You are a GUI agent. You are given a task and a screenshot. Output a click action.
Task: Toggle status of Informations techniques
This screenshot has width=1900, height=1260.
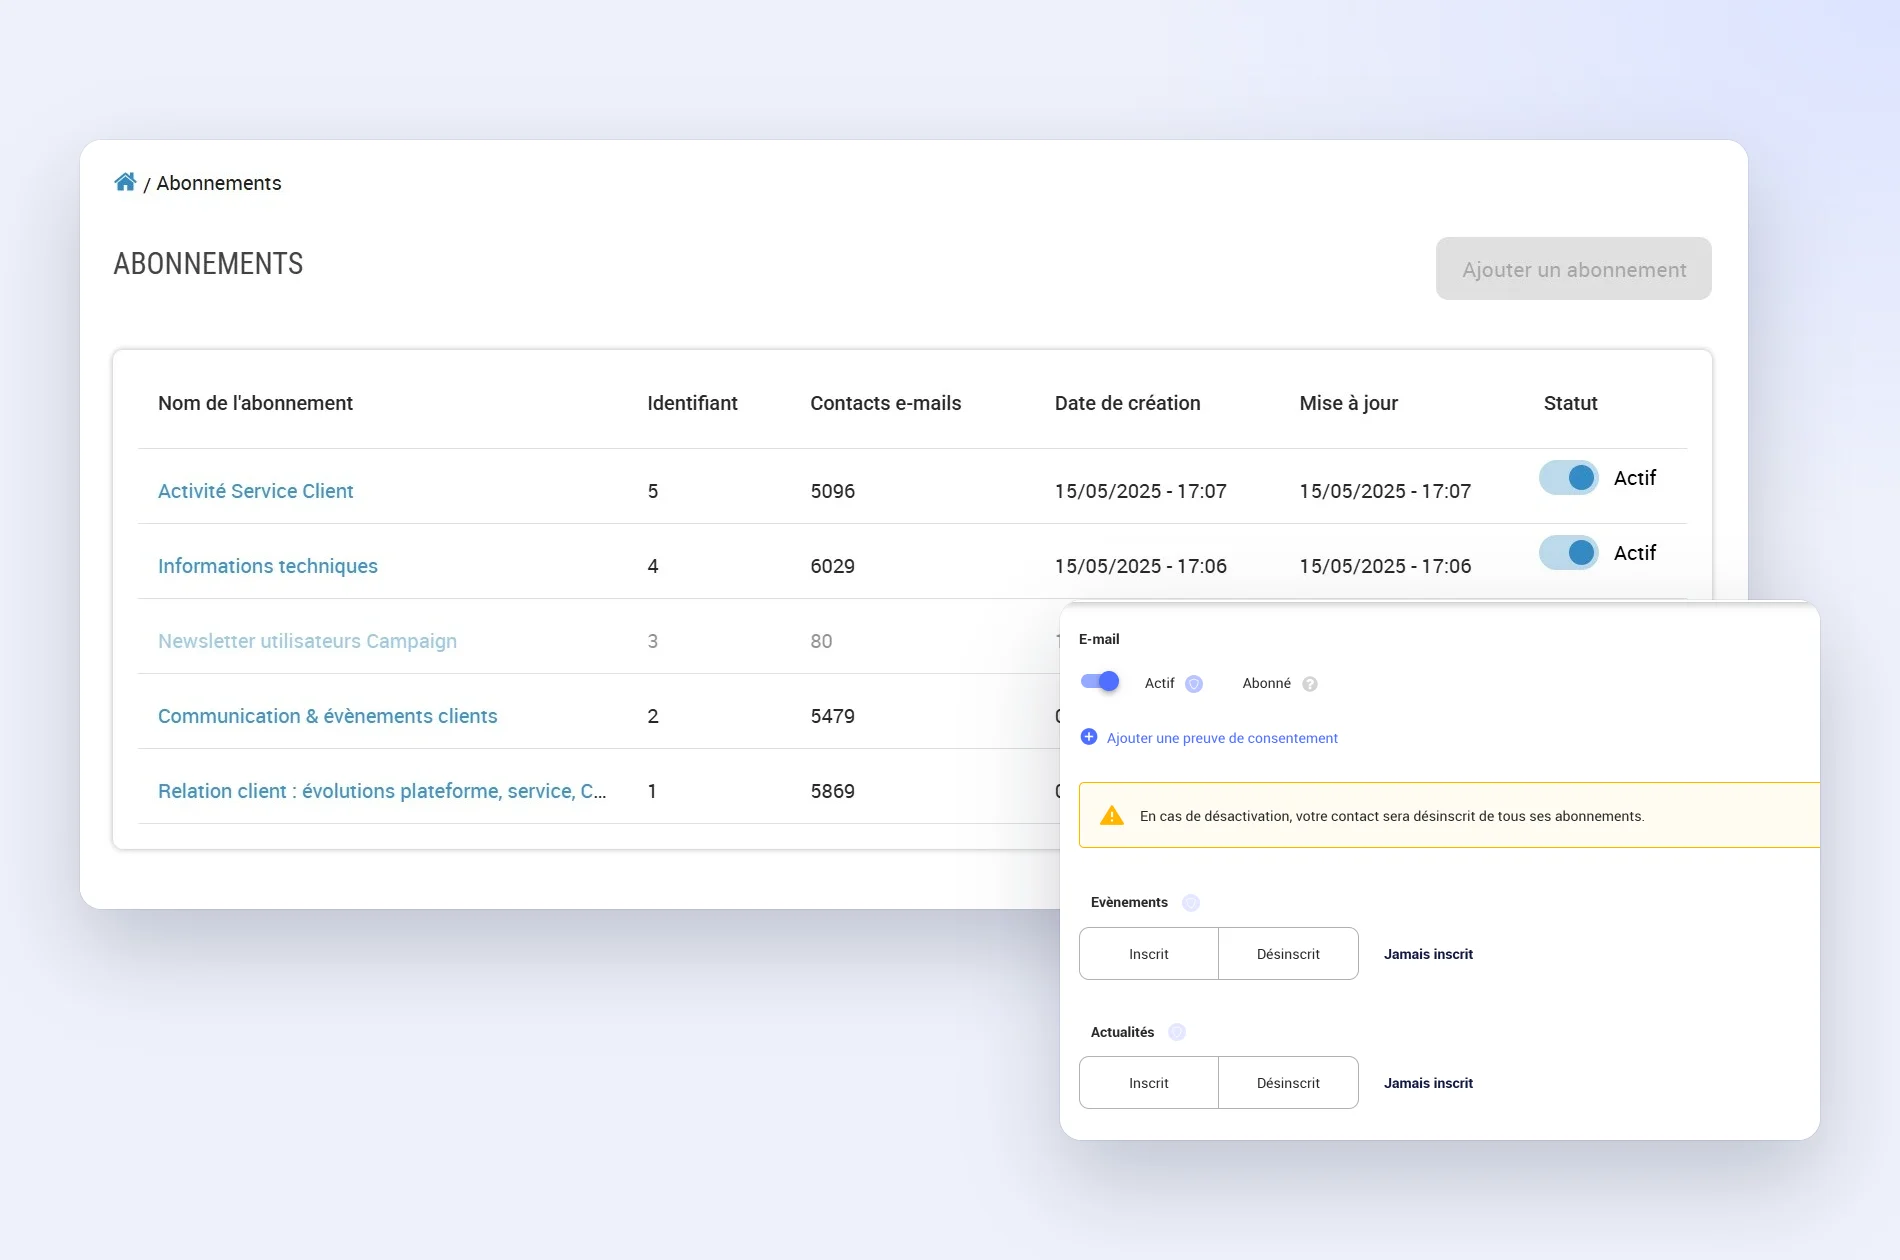point(1569,553)
